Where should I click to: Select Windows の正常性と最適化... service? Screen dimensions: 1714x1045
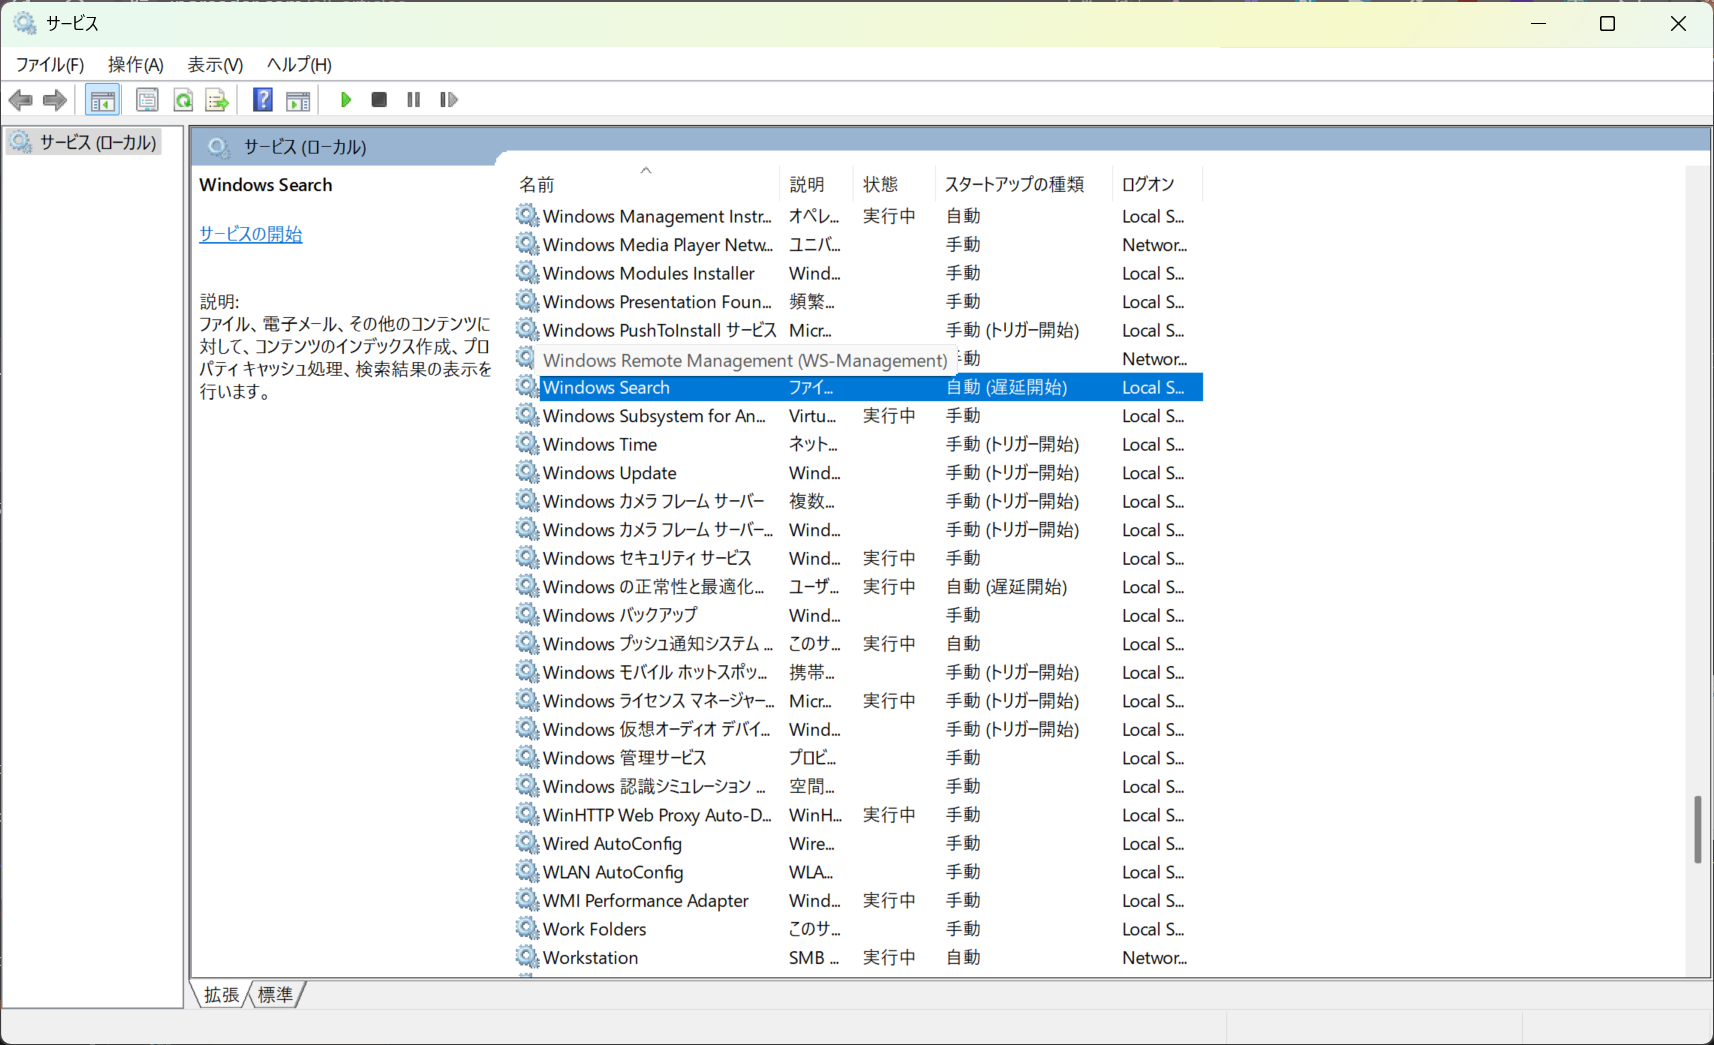coord(858,587)
